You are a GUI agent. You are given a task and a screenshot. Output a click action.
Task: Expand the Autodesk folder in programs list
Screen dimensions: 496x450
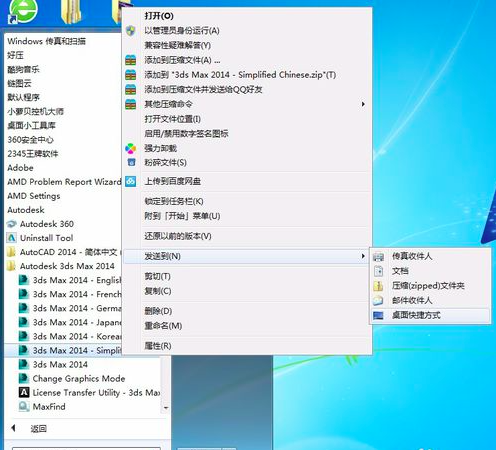[x=26, y=210]
